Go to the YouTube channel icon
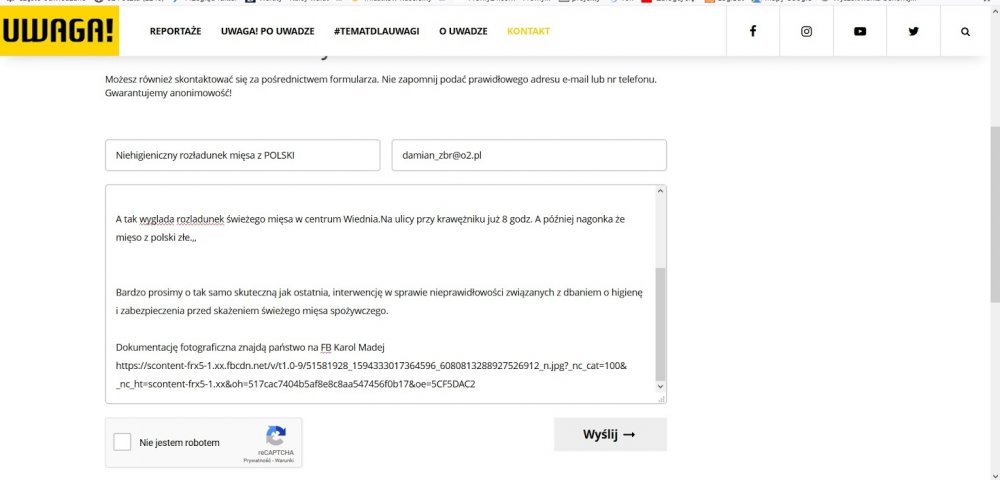 pyautogui.click(x=860, y=31)
